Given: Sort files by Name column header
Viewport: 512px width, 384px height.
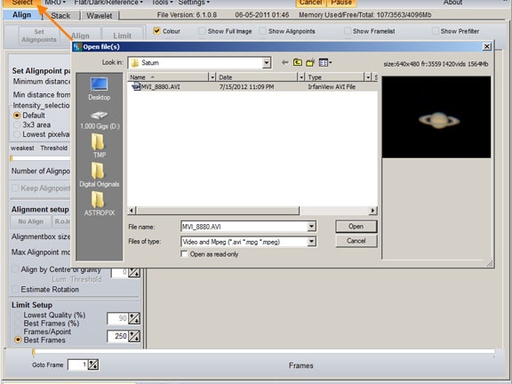Looking at the screenshot, I should click(169, 77).
